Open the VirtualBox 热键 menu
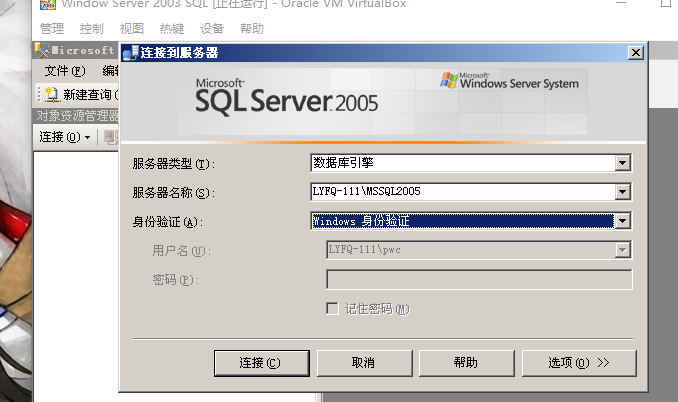The image size is (678, 402). coord(172,29)
